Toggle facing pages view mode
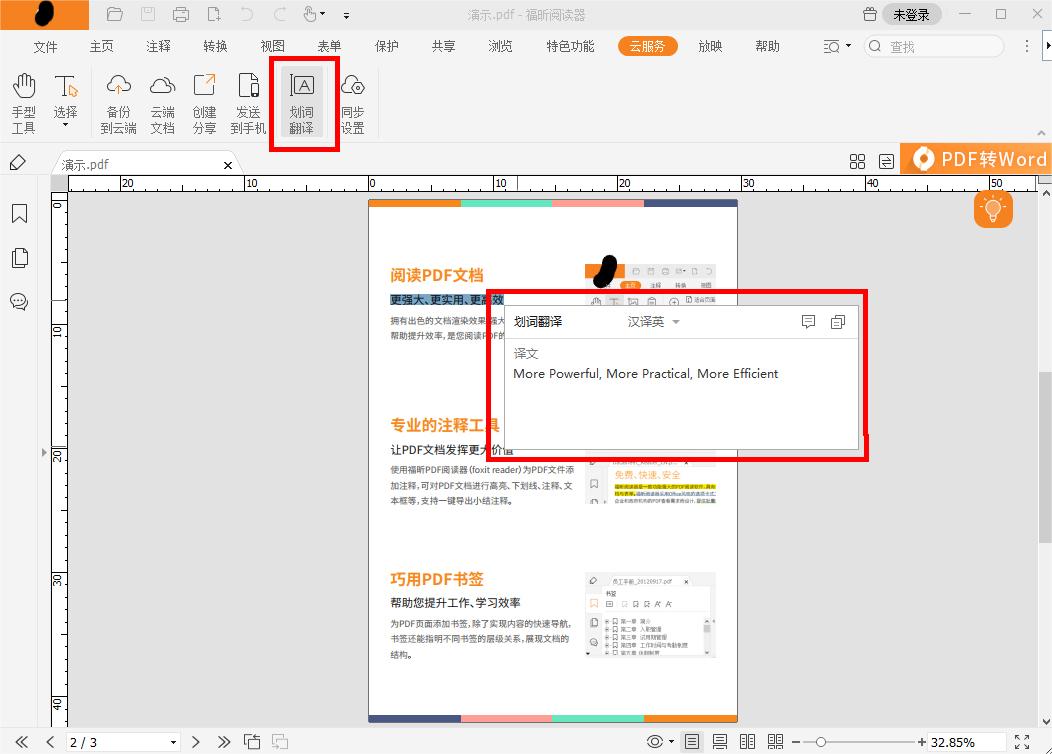Screen dimensions: 1052x754 tap(747, 741)
